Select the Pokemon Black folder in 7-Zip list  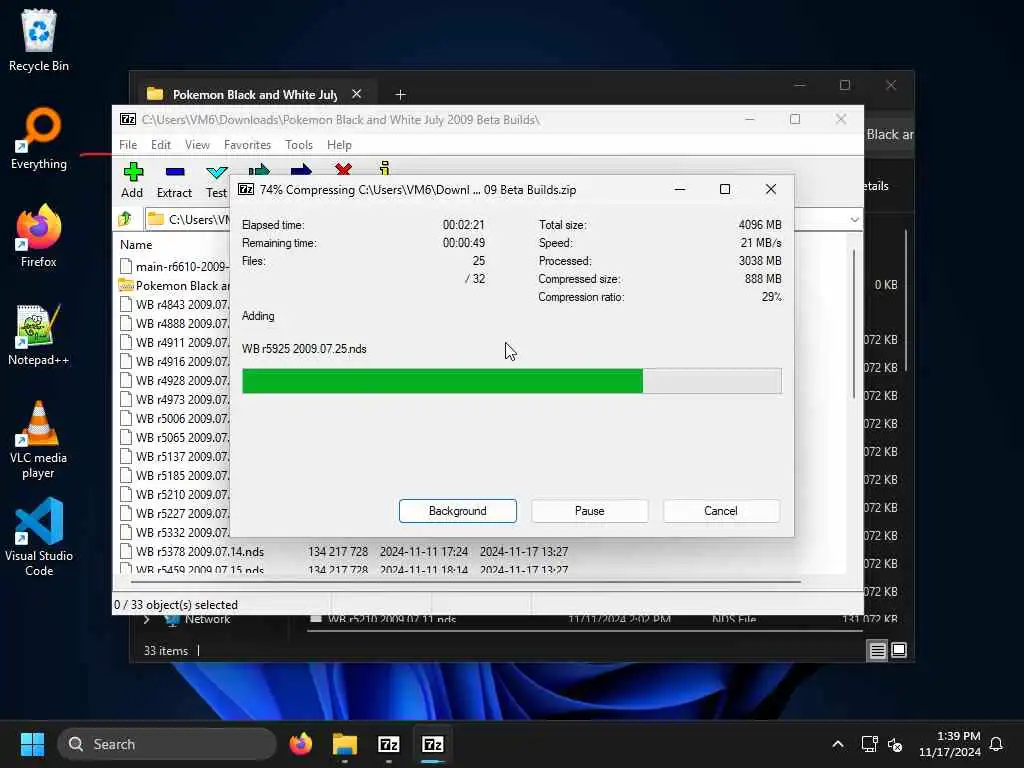coord(174,285)
